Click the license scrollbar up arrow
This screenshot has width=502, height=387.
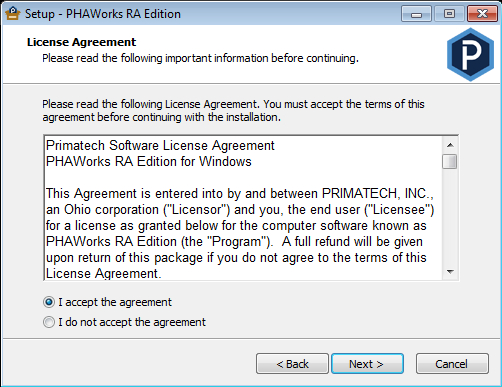pyautogui.click(x=450, y=145)
